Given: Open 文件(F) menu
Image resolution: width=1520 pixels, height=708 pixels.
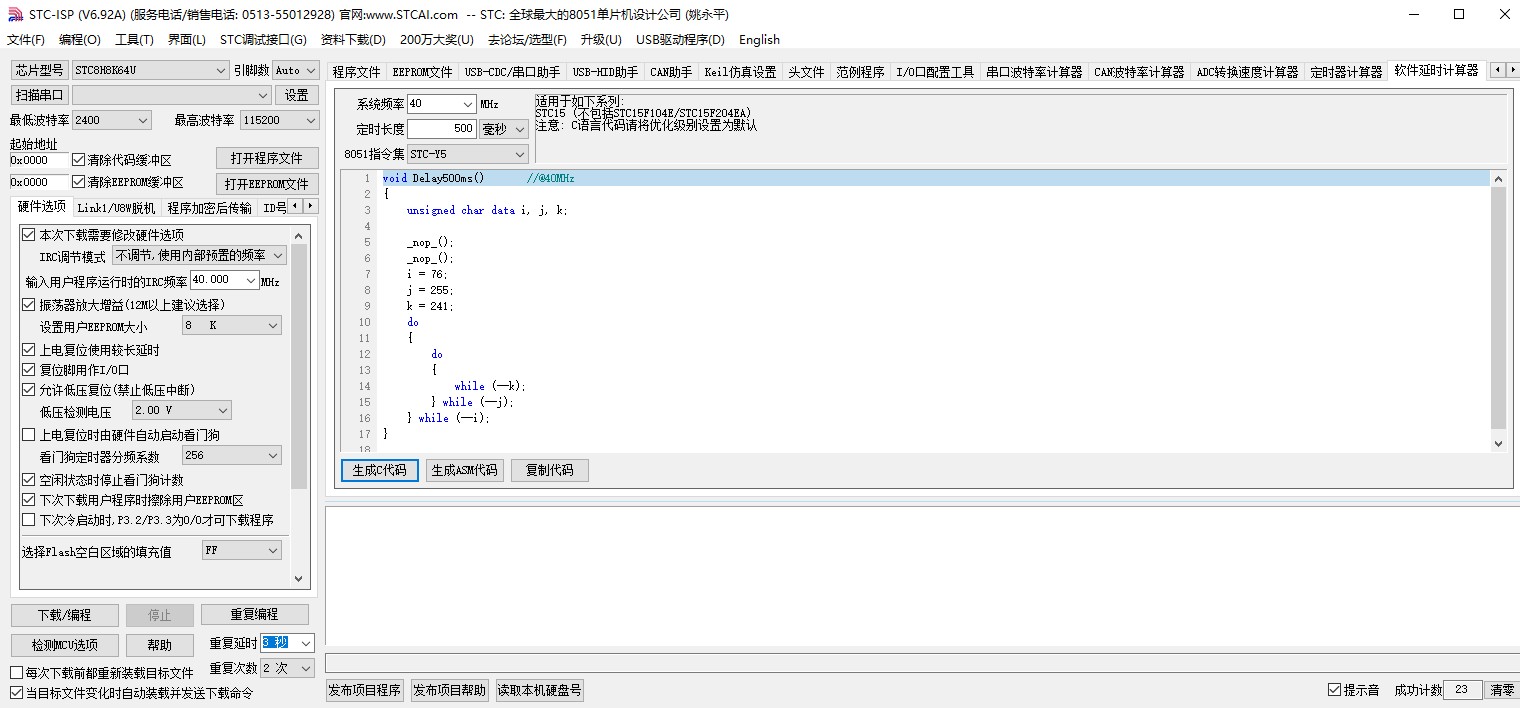Looking at the screenshot, I should point(26,40).
